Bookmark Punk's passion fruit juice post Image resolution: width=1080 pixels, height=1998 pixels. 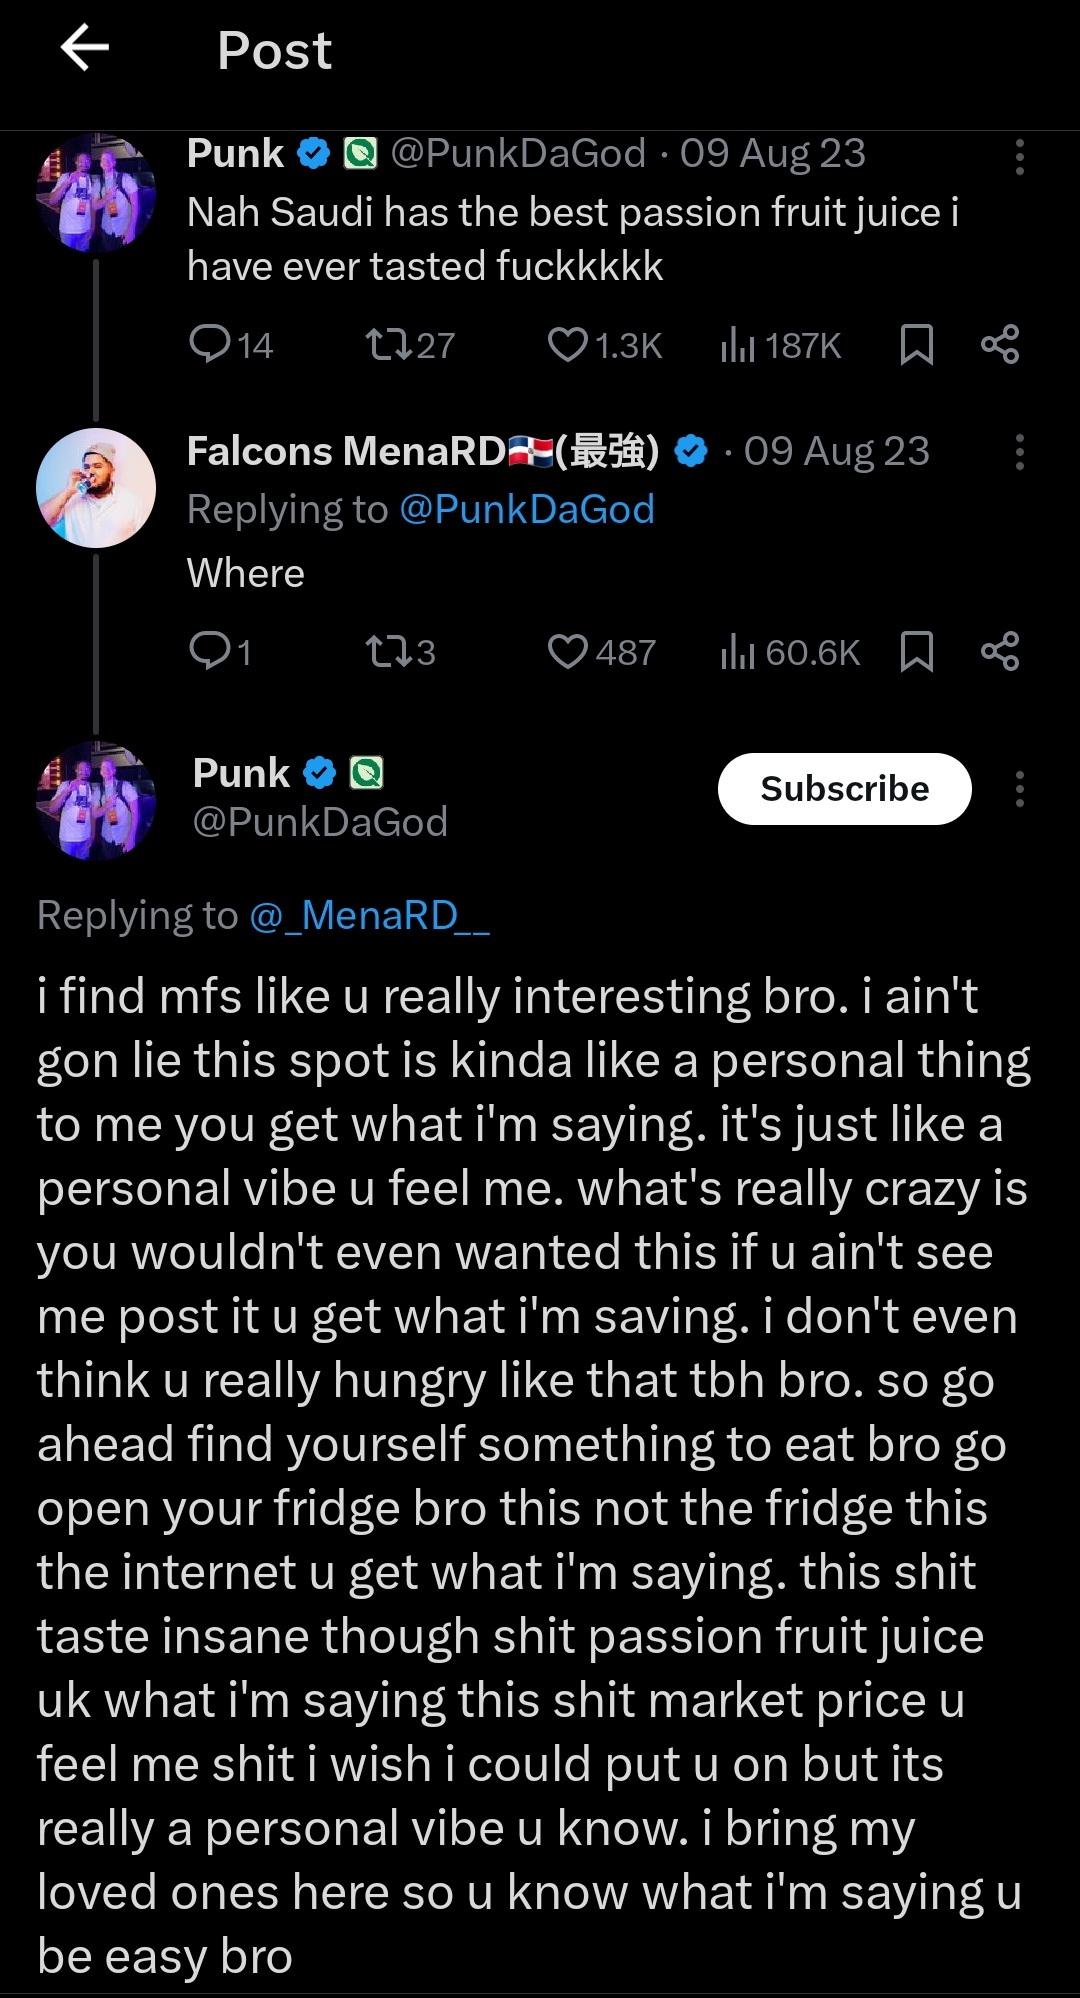pos(916,345)
